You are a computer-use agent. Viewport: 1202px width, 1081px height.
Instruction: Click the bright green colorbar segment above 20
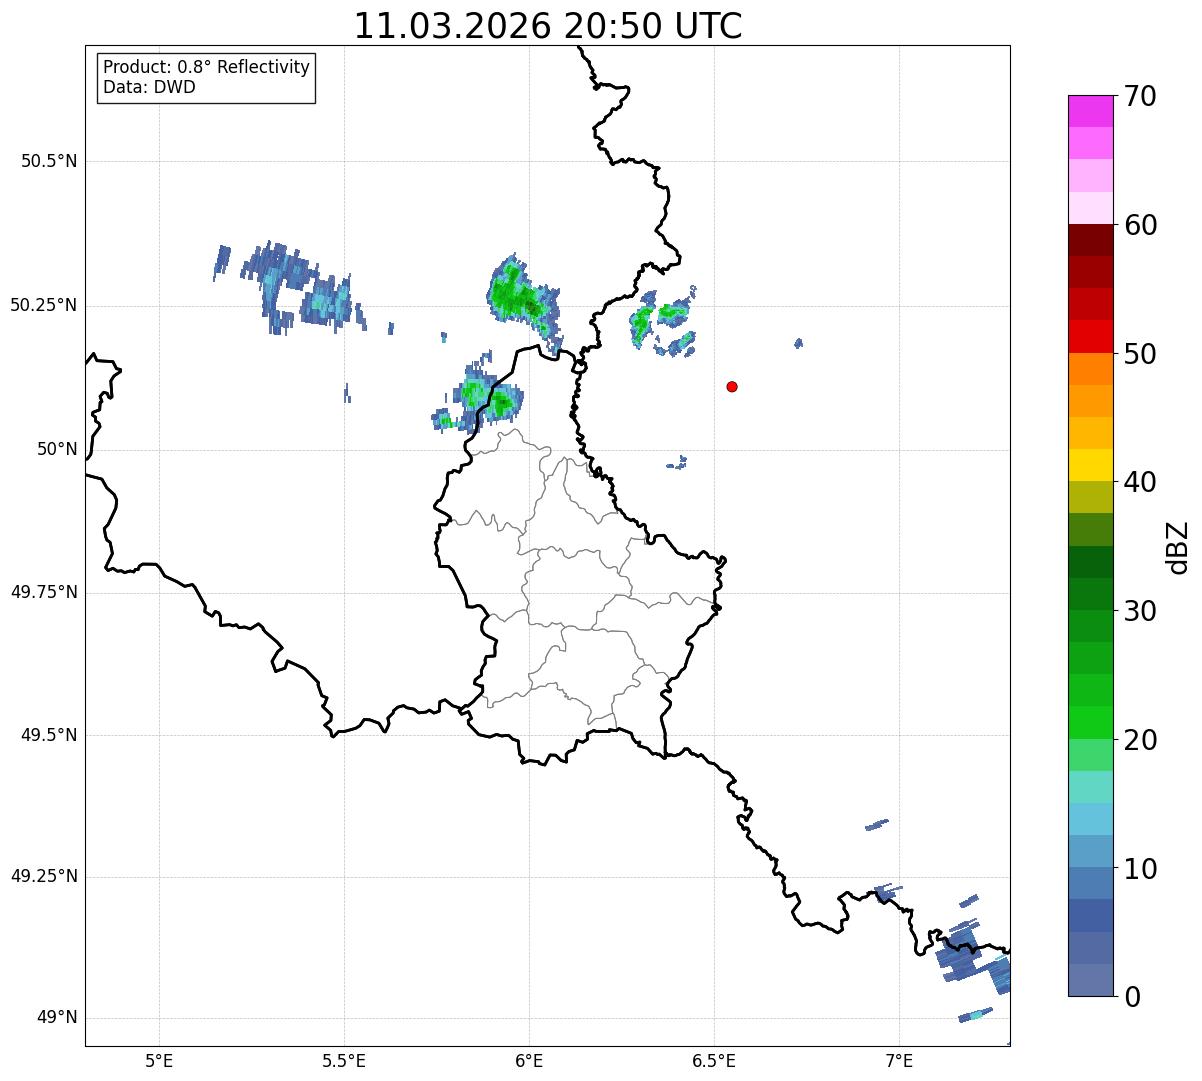(x=1090, y=723)
